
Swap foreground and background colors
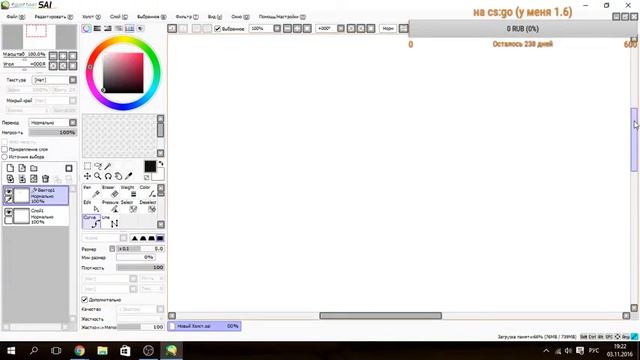[x=161, y=164]
